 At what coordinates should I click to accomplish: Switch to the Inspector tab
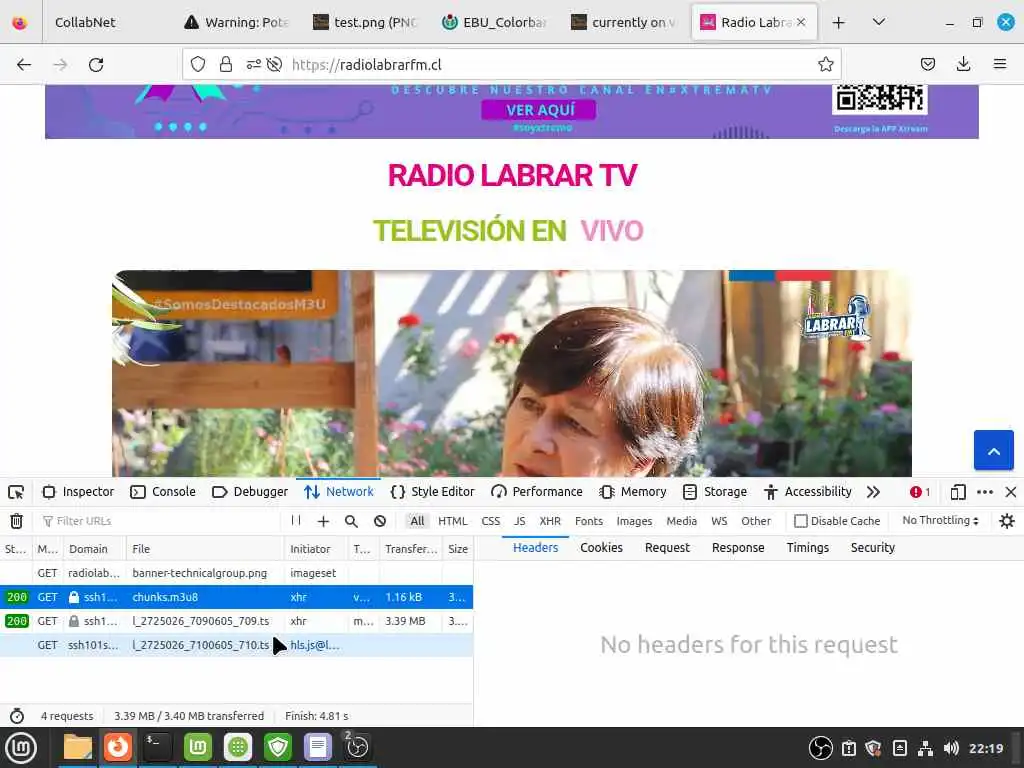coord(78,492)
